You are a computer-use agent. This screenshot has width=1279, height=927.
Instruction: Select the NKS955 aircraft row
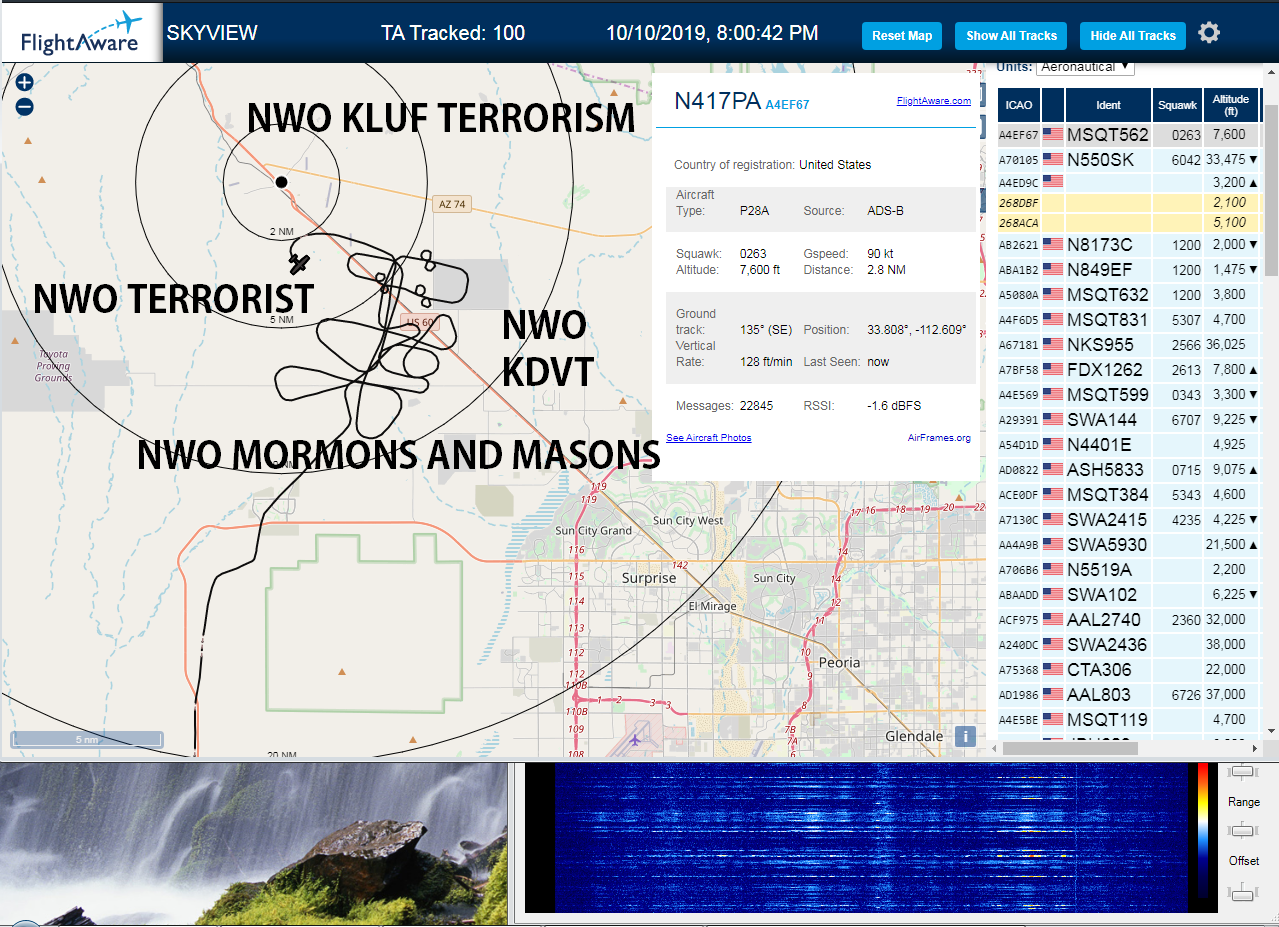click(1129, 344)
